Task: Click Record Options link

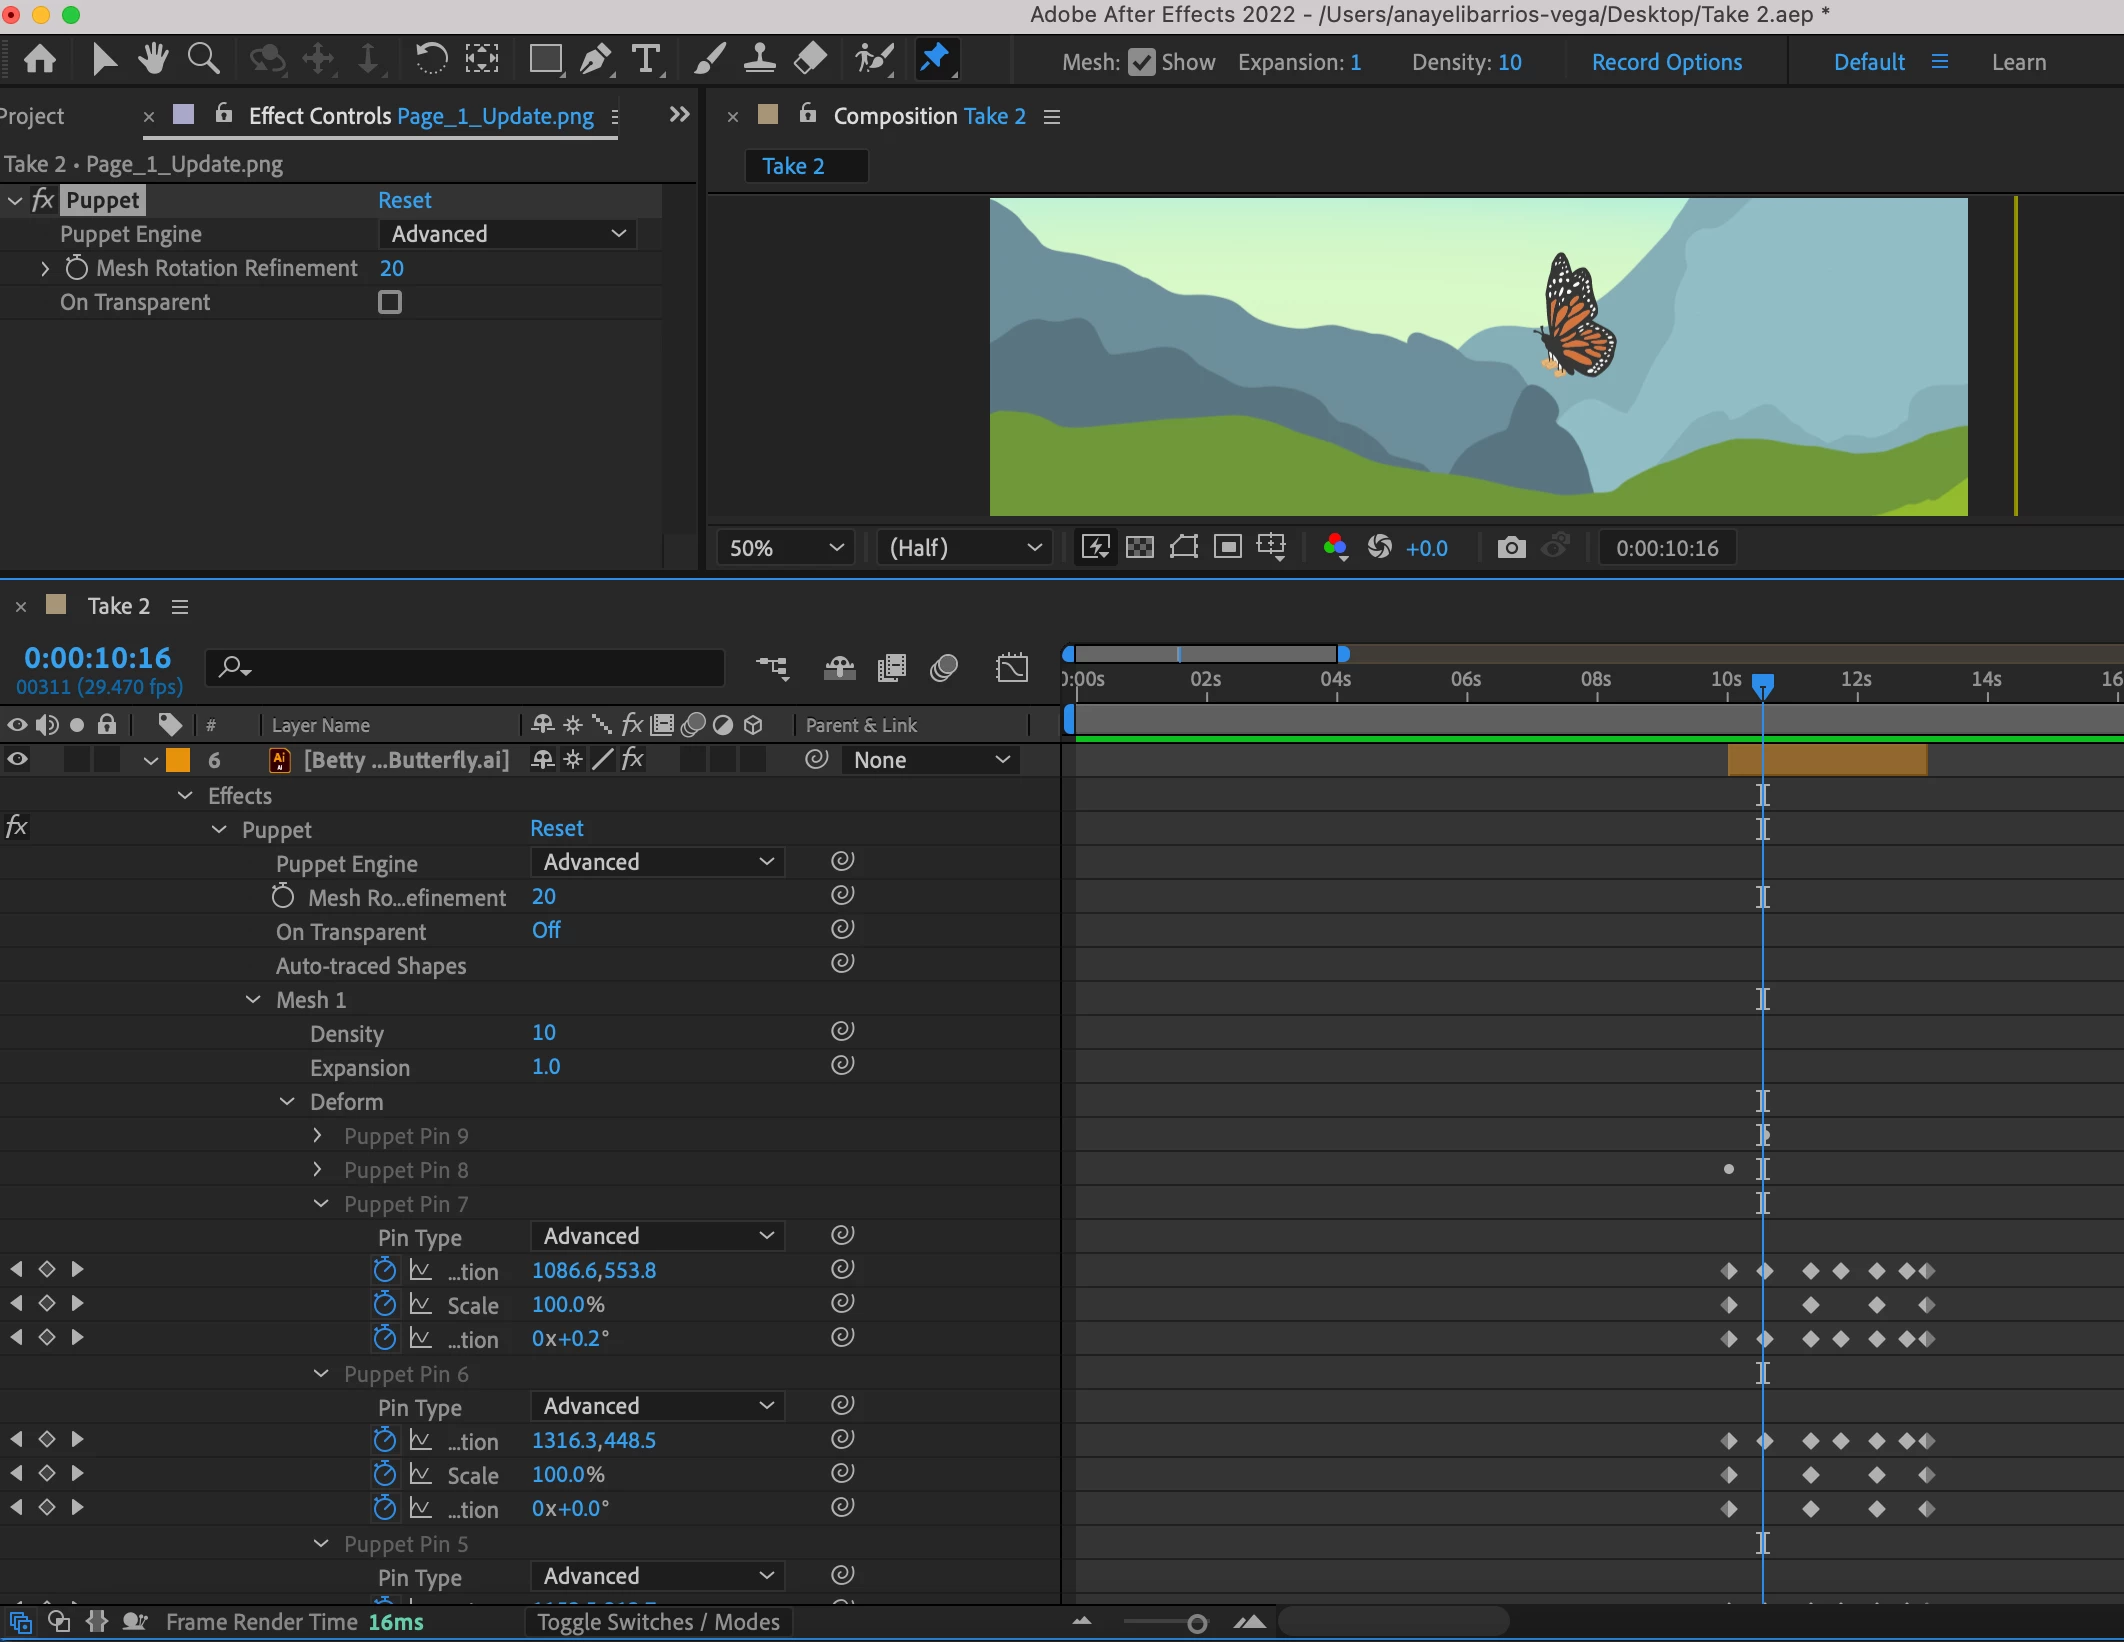Action: (x=1666, y=62)
